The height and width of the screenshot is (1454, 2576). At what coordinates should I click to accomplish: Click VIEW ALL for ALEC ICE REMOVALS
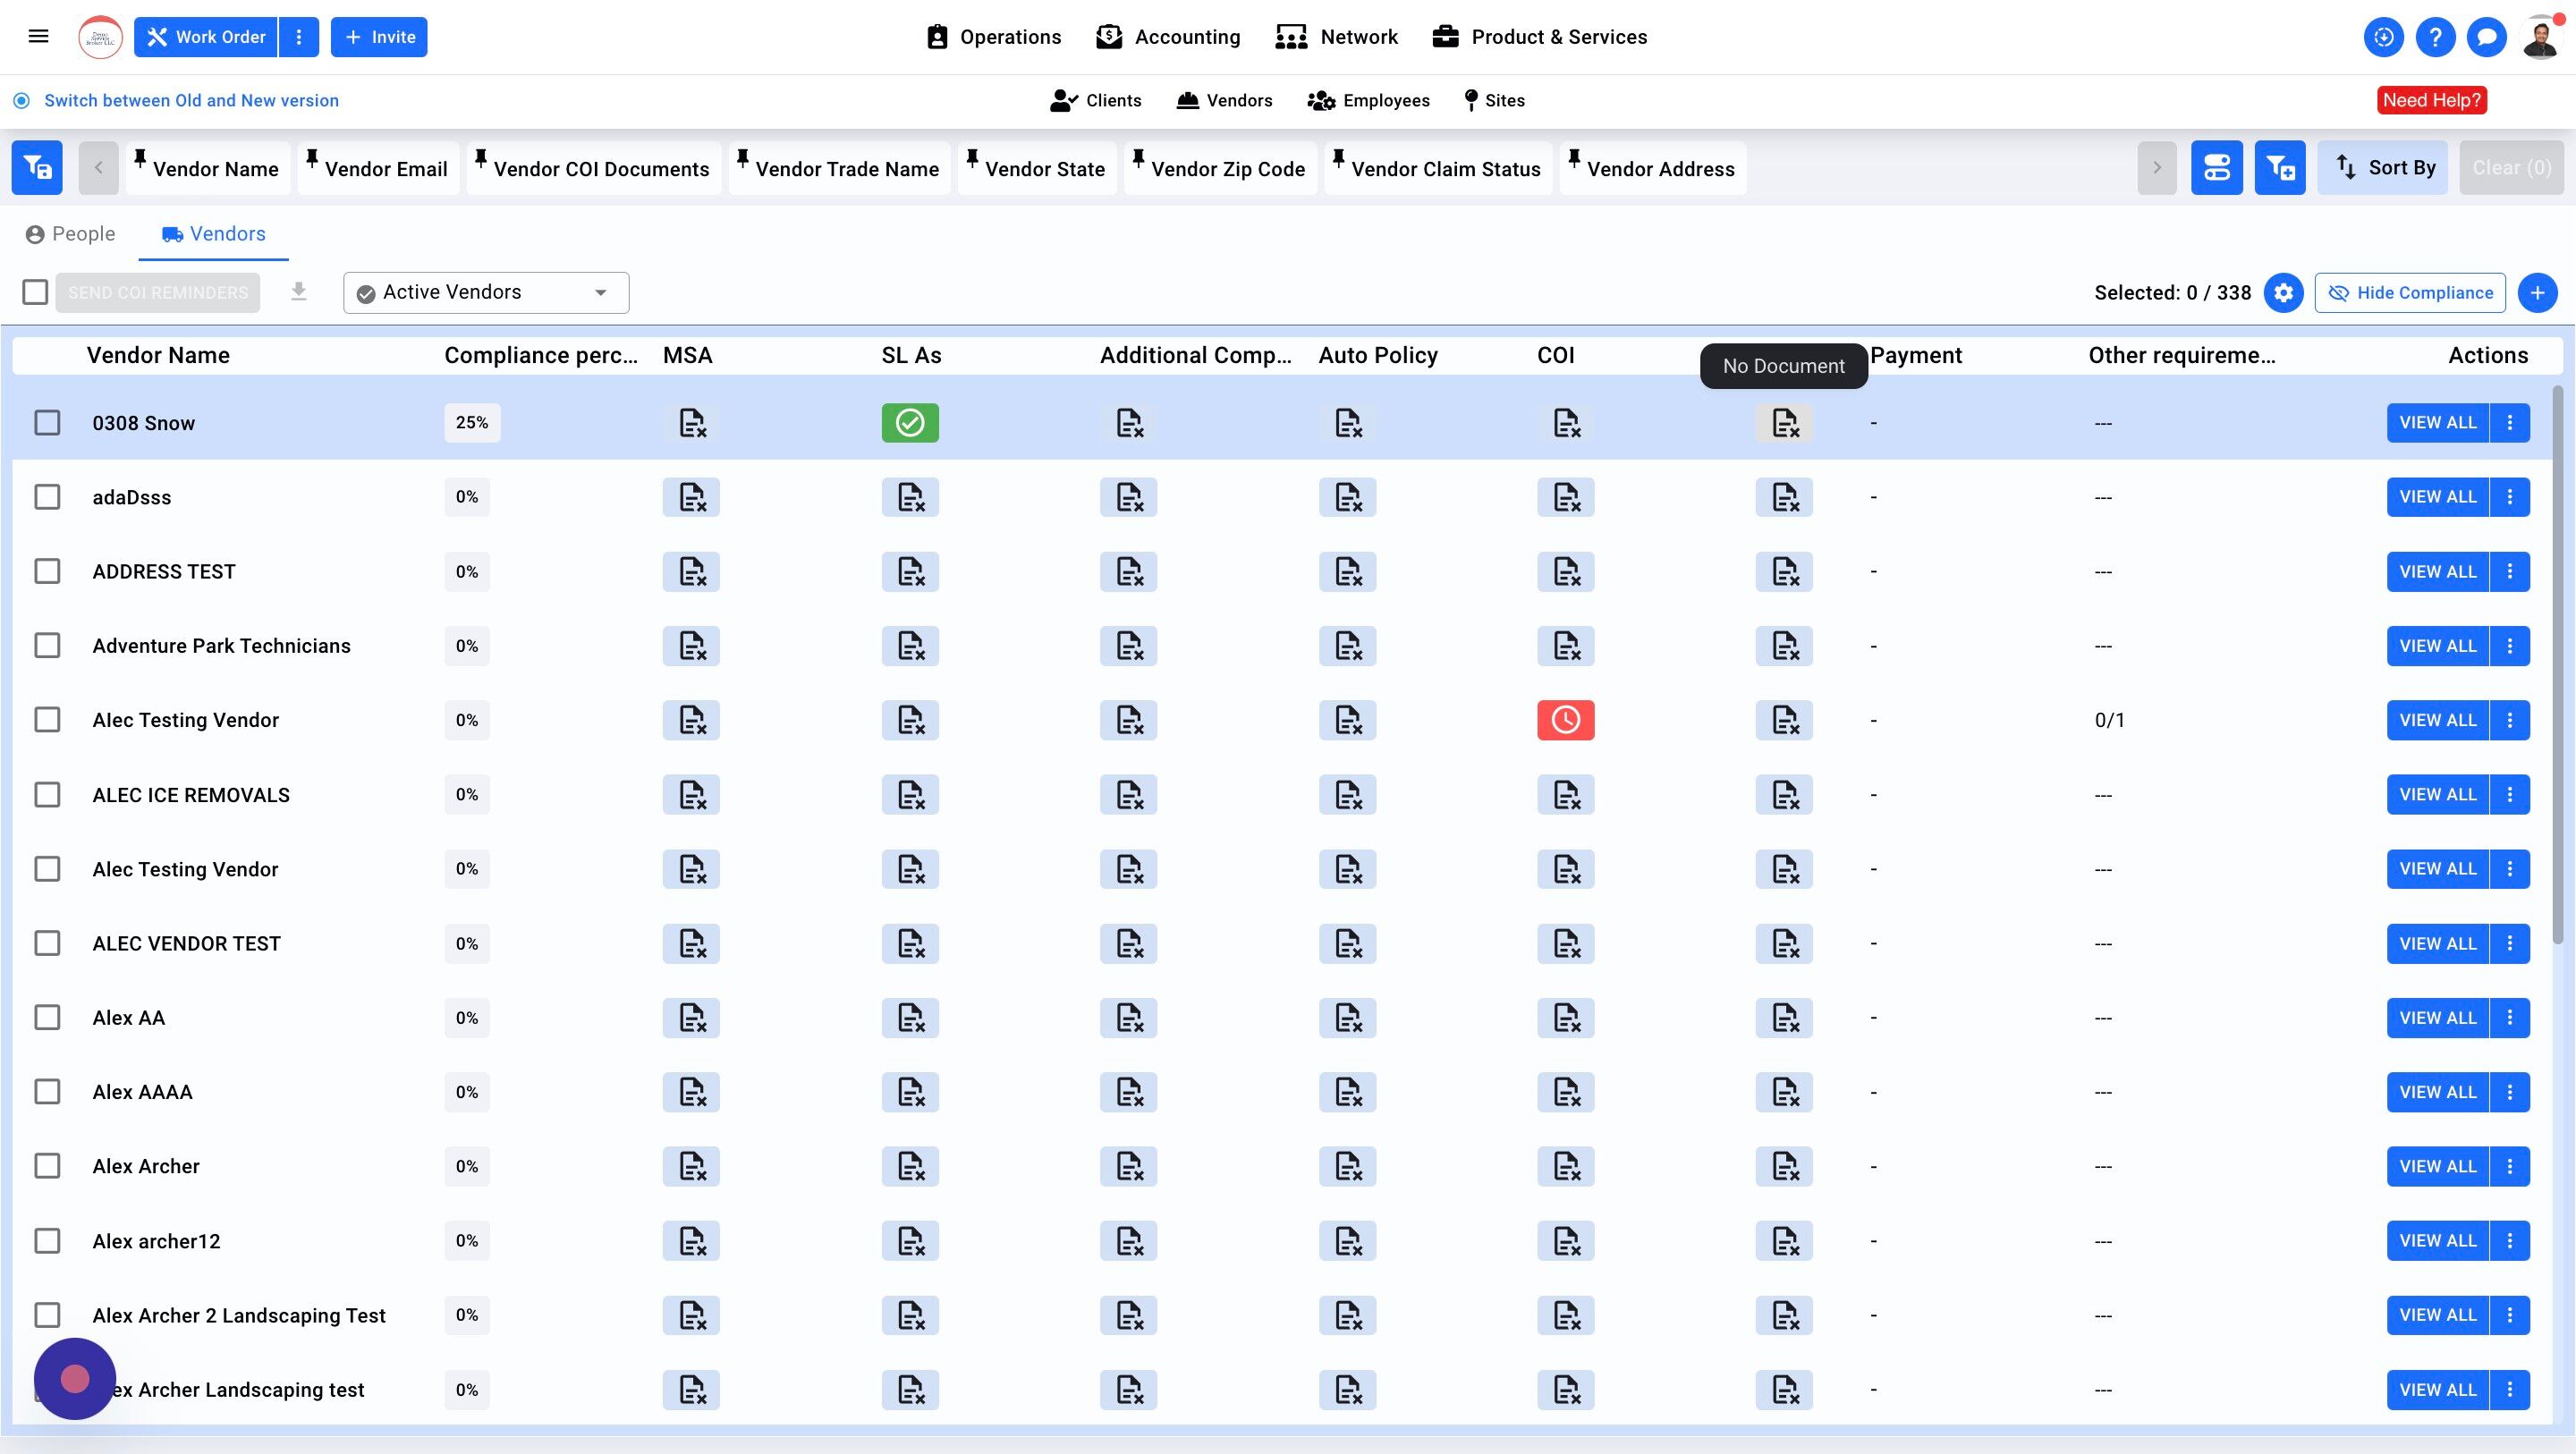point(2437,795)
